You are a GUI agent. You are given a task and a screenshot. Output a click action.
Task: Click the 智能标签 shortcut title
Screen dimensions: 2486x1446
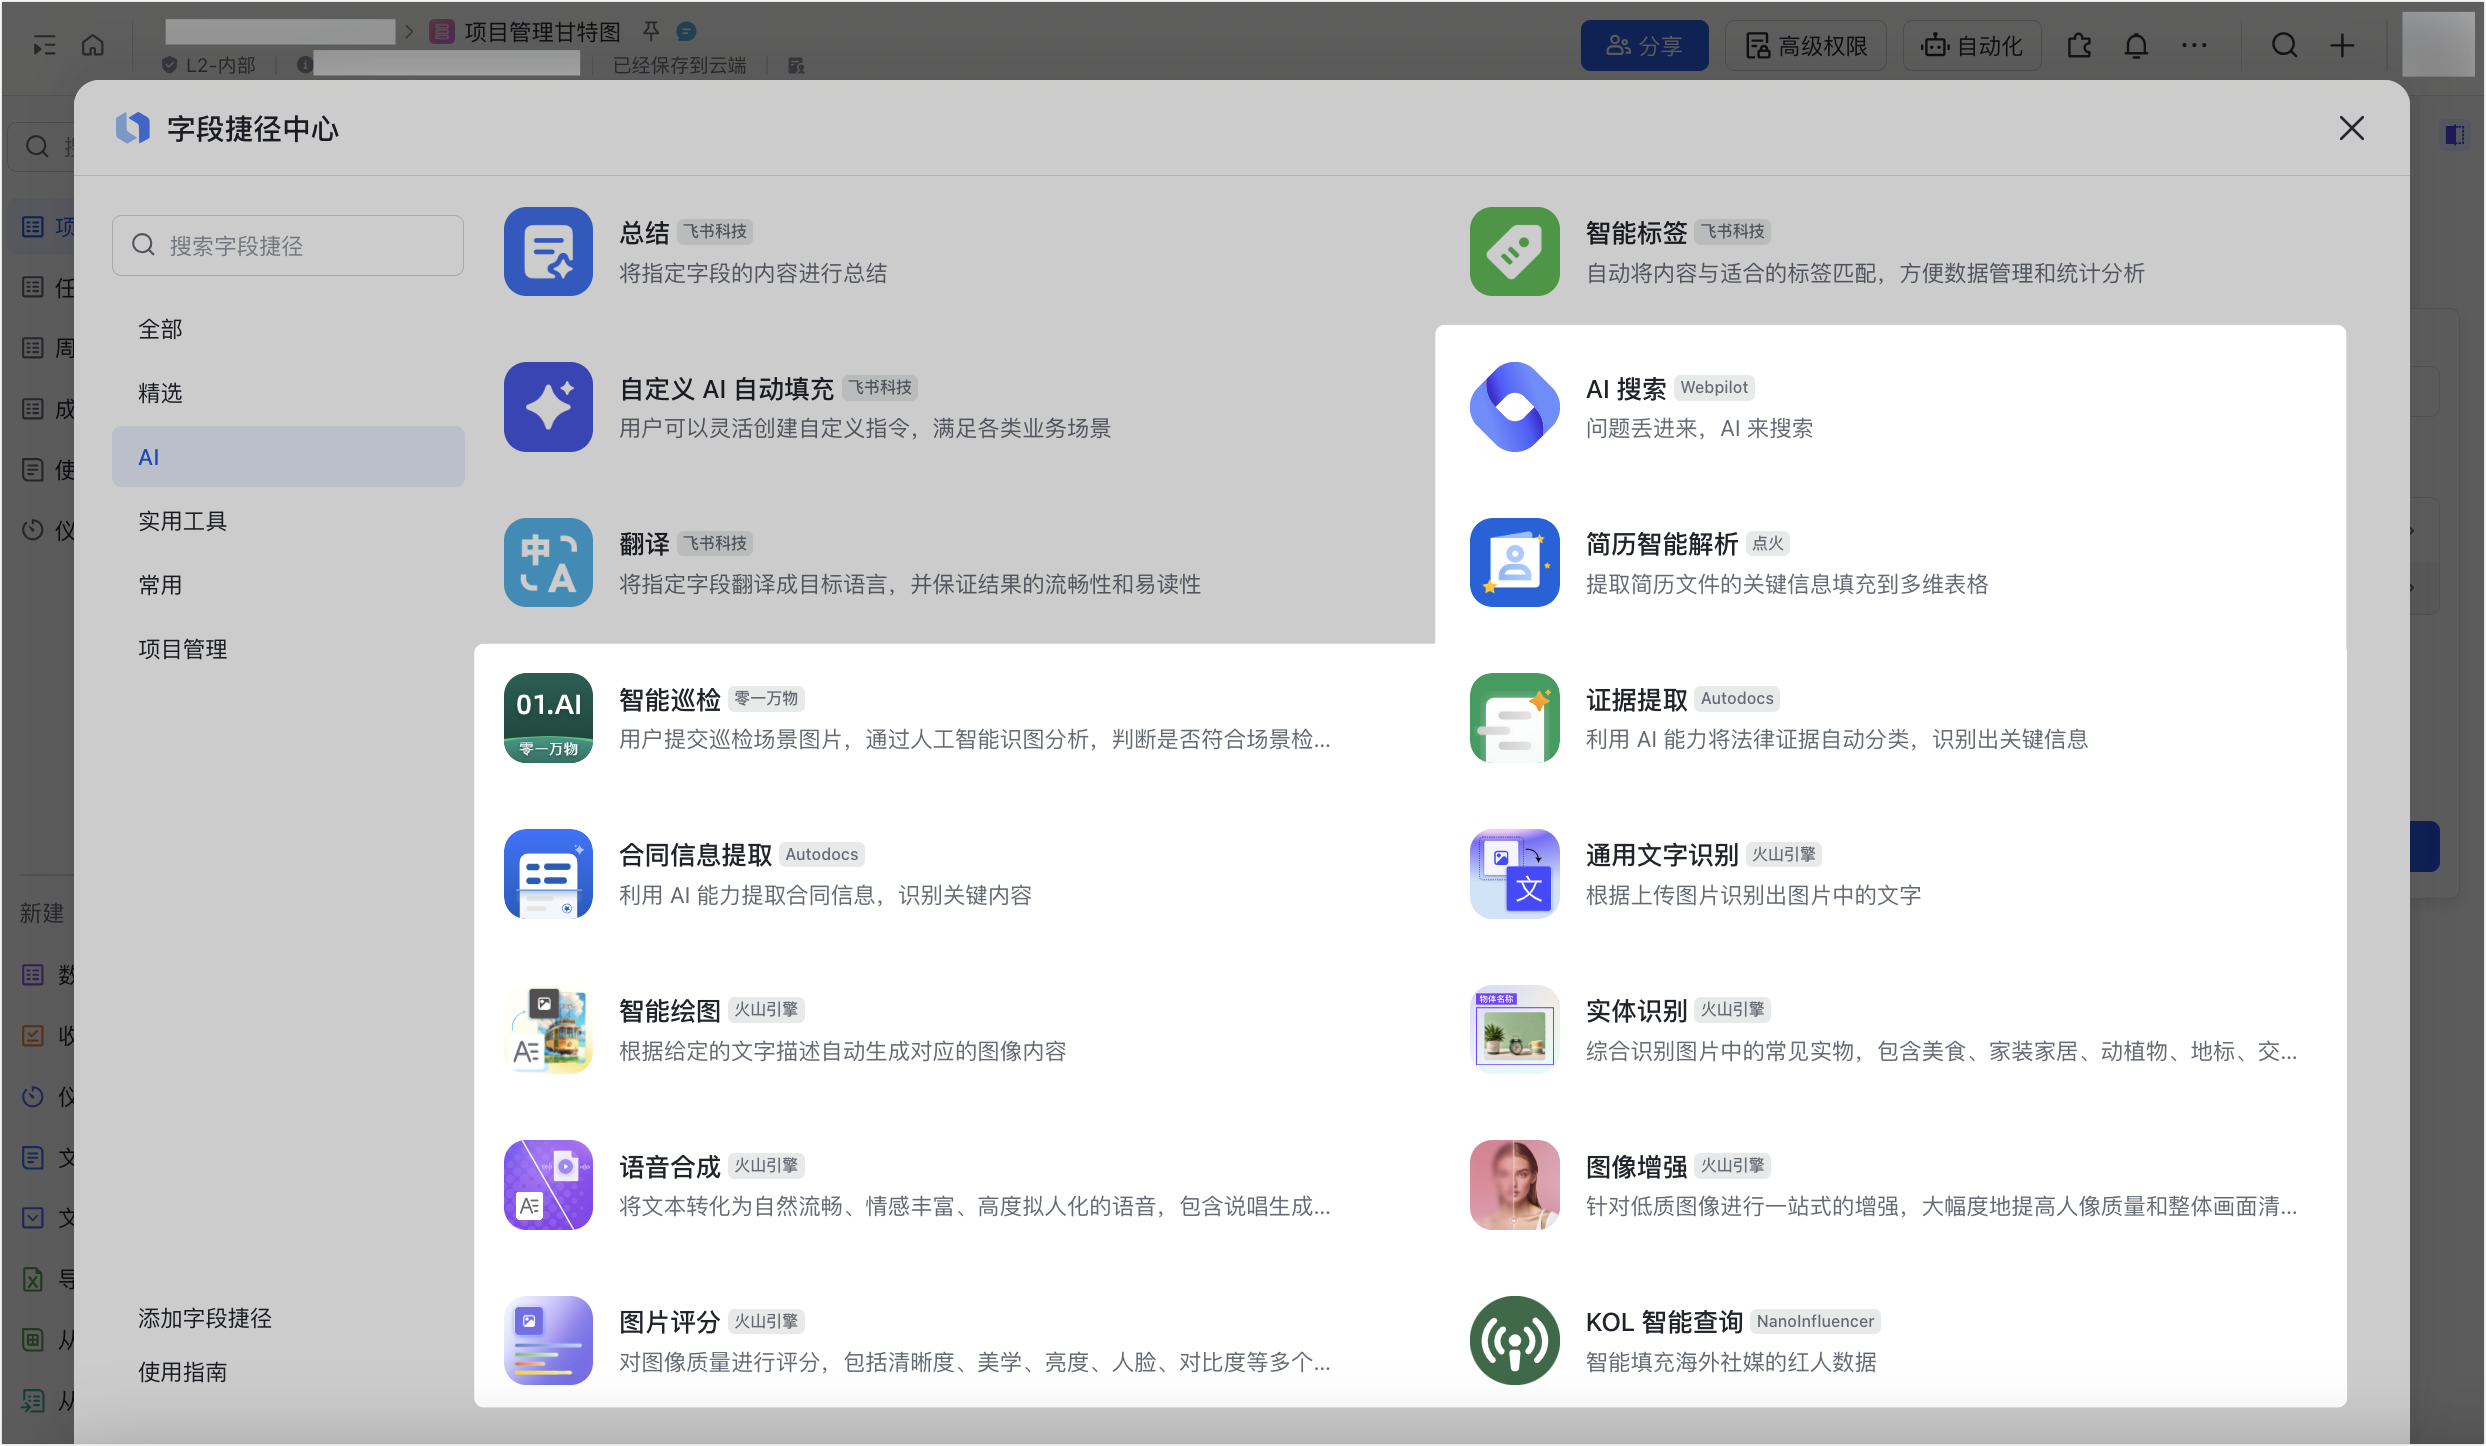coord(1636,232)
